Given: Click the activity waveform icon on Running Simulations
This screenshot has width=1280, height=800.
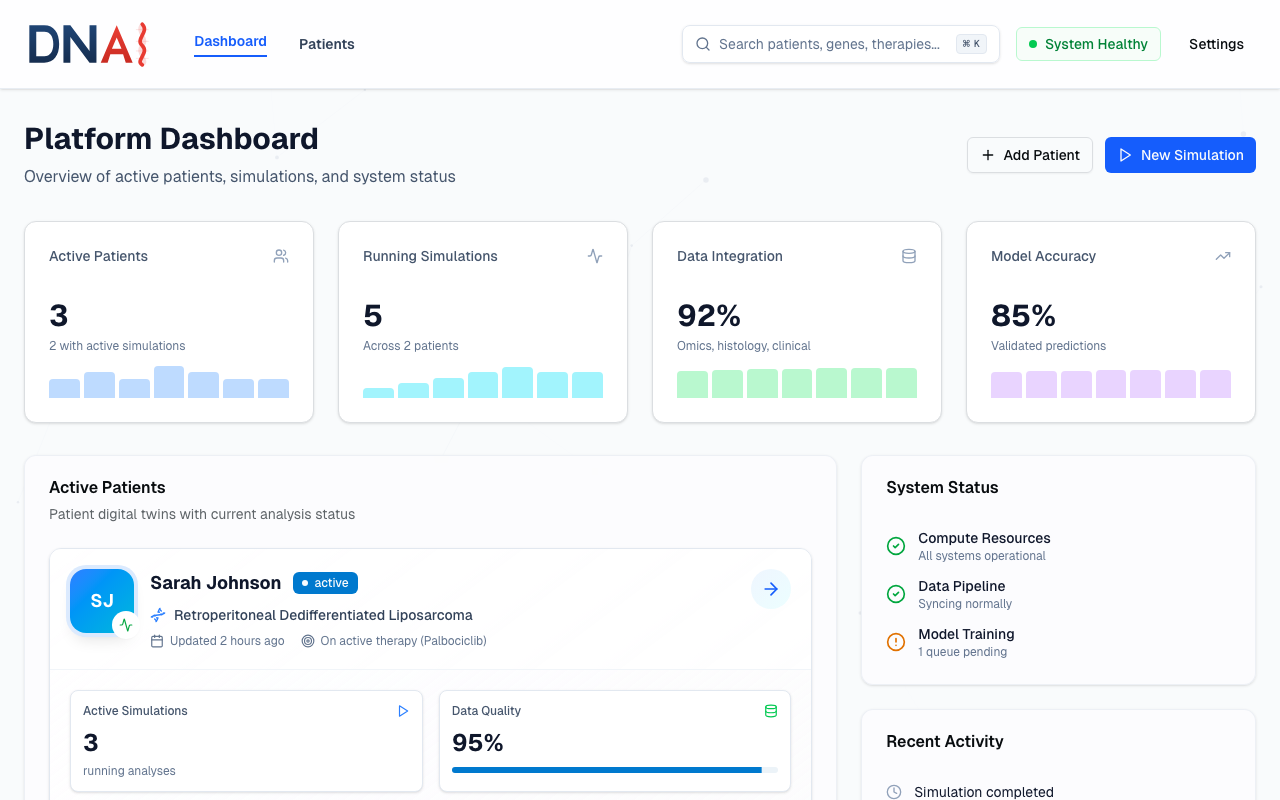Looking at the screenshot, I should coord(595,255).
